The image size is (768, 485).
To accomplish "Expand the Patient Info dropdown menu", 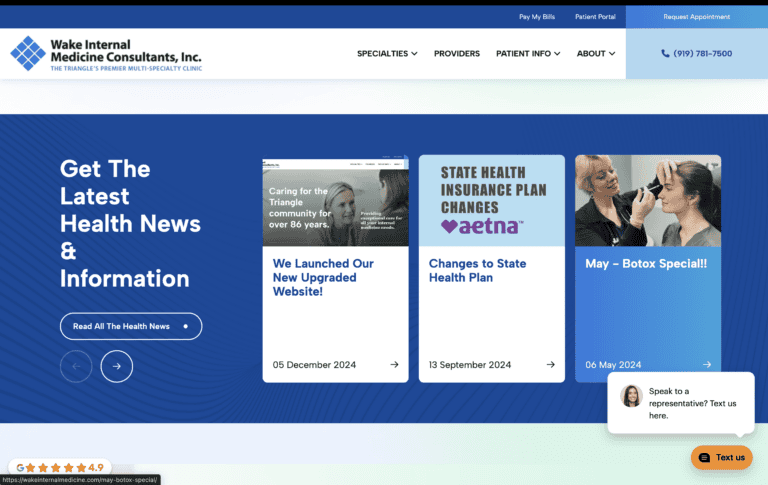I will (x=528, y=54).
